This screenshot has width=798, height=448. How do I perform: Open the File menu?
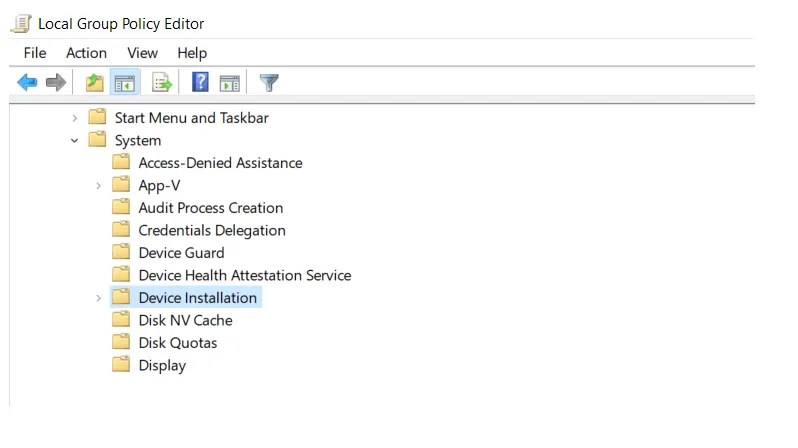(x=35, y=53)
